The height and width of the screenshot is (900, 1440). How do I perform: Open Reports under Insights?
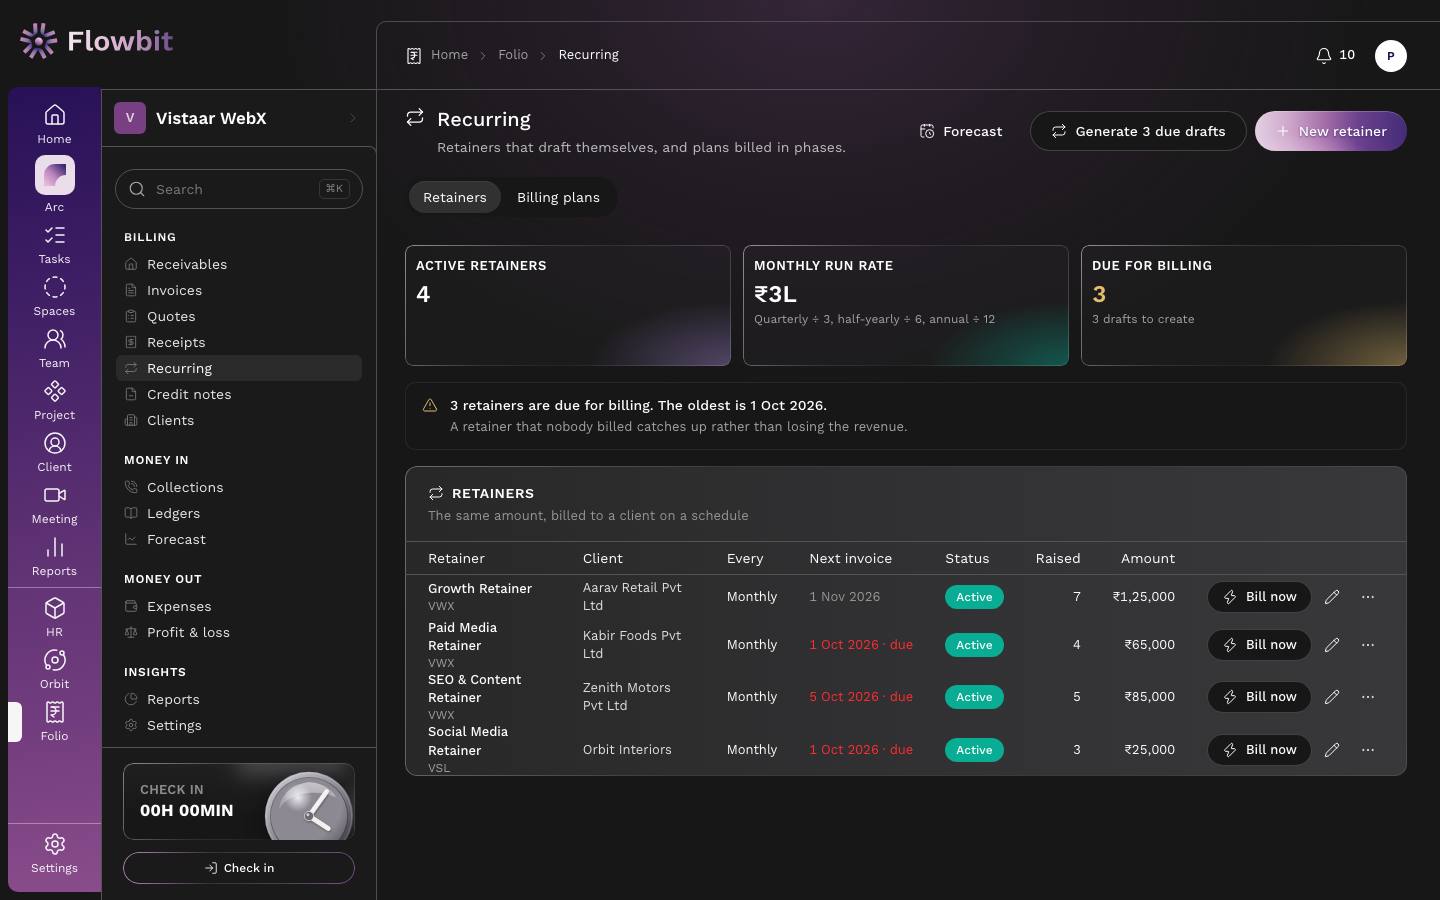pos(239,699)
